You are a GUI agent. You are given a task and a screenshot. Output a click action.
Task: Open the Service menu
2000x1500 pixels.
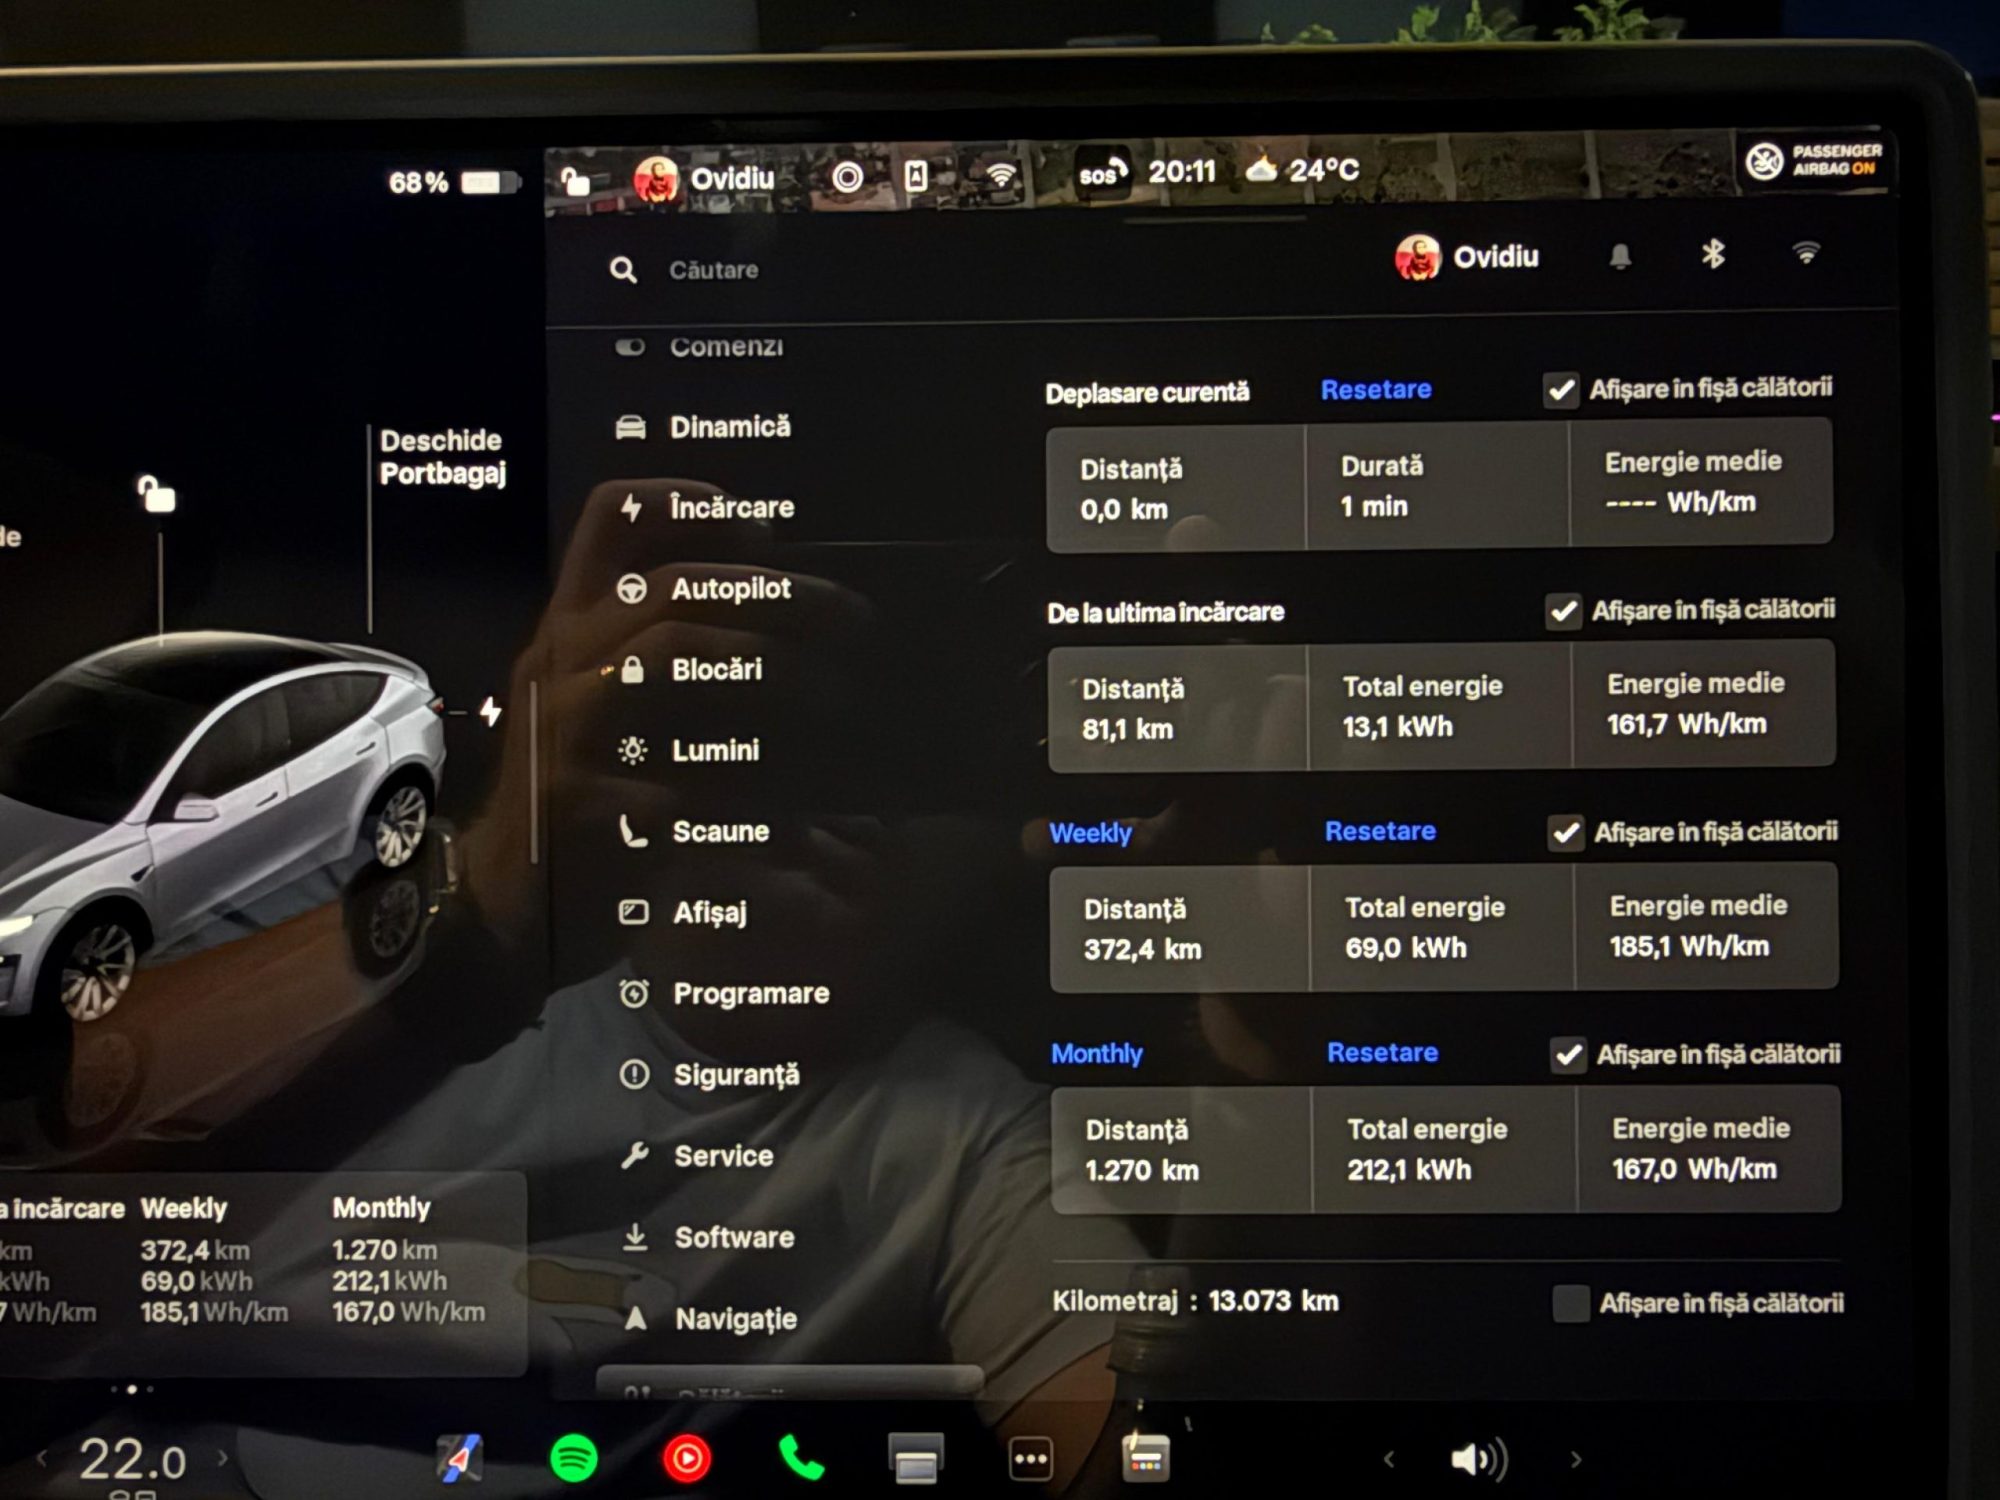point(697,1156)
